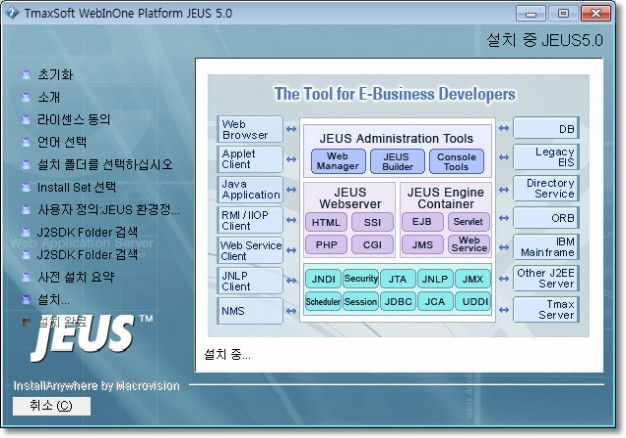
Task: Click the Scheduler service box
Action: click(x=323, y=301)
